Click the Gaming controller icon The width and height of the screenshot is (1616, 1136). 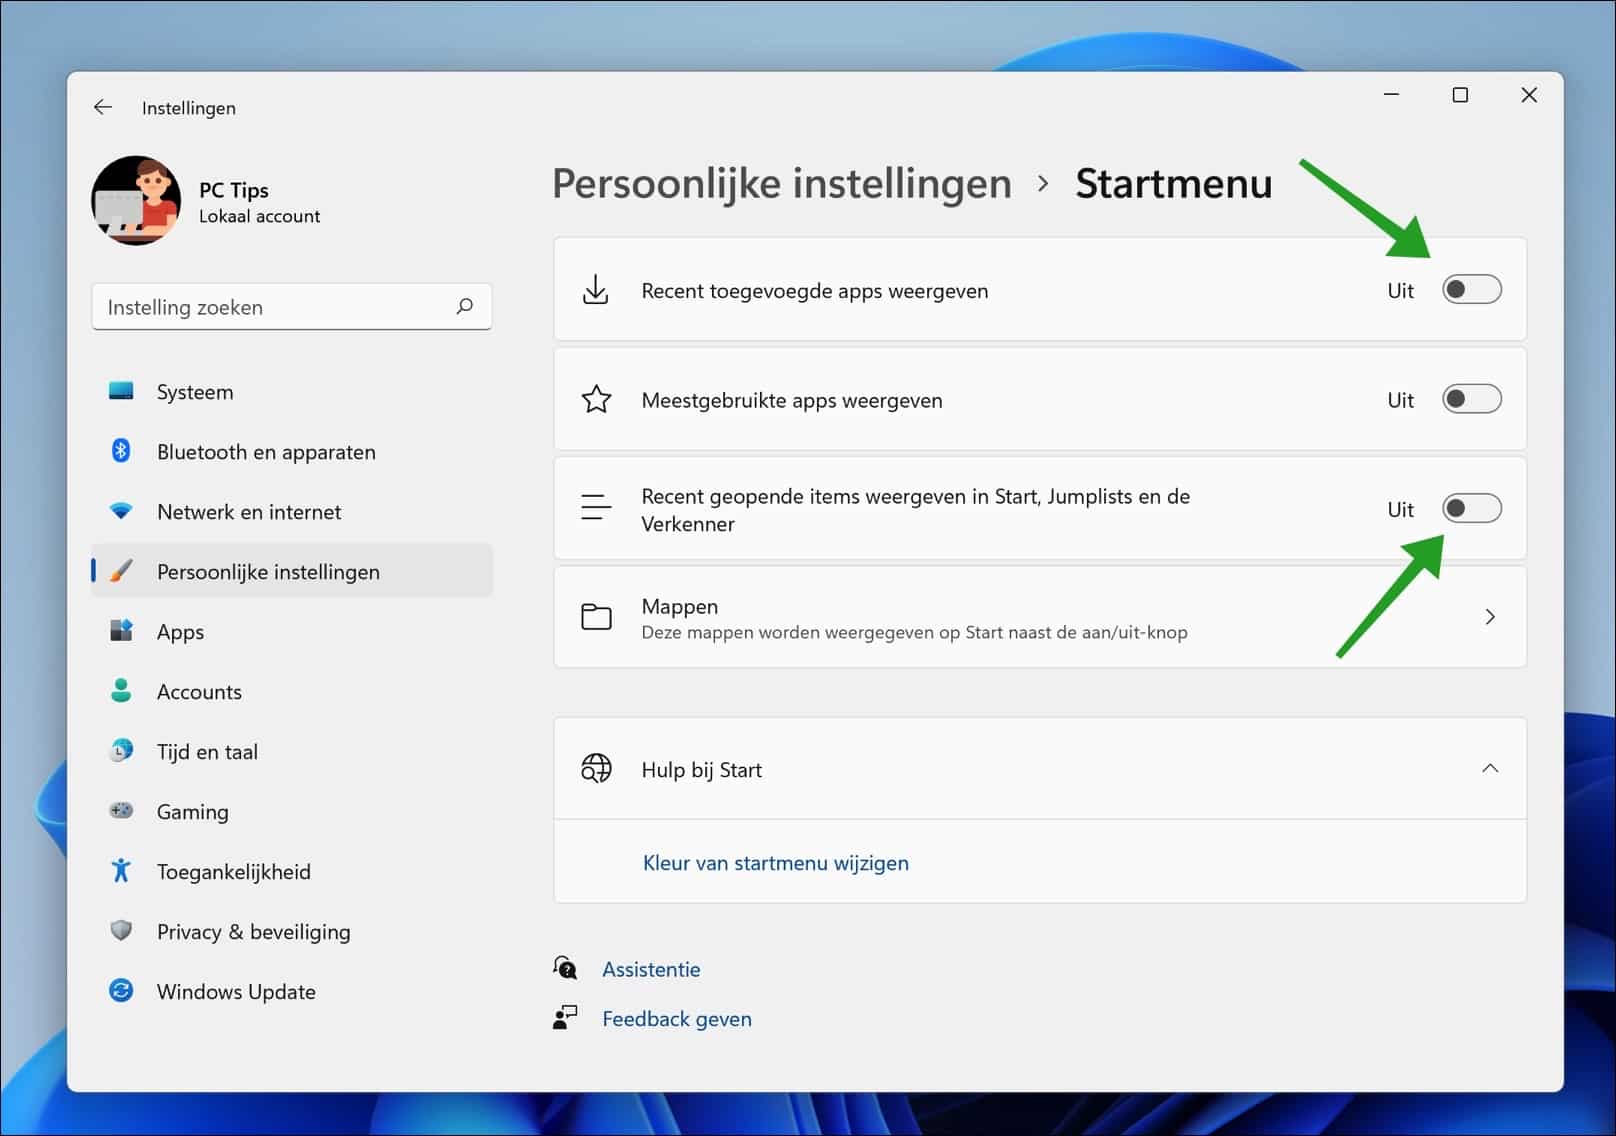coord(121,811)
